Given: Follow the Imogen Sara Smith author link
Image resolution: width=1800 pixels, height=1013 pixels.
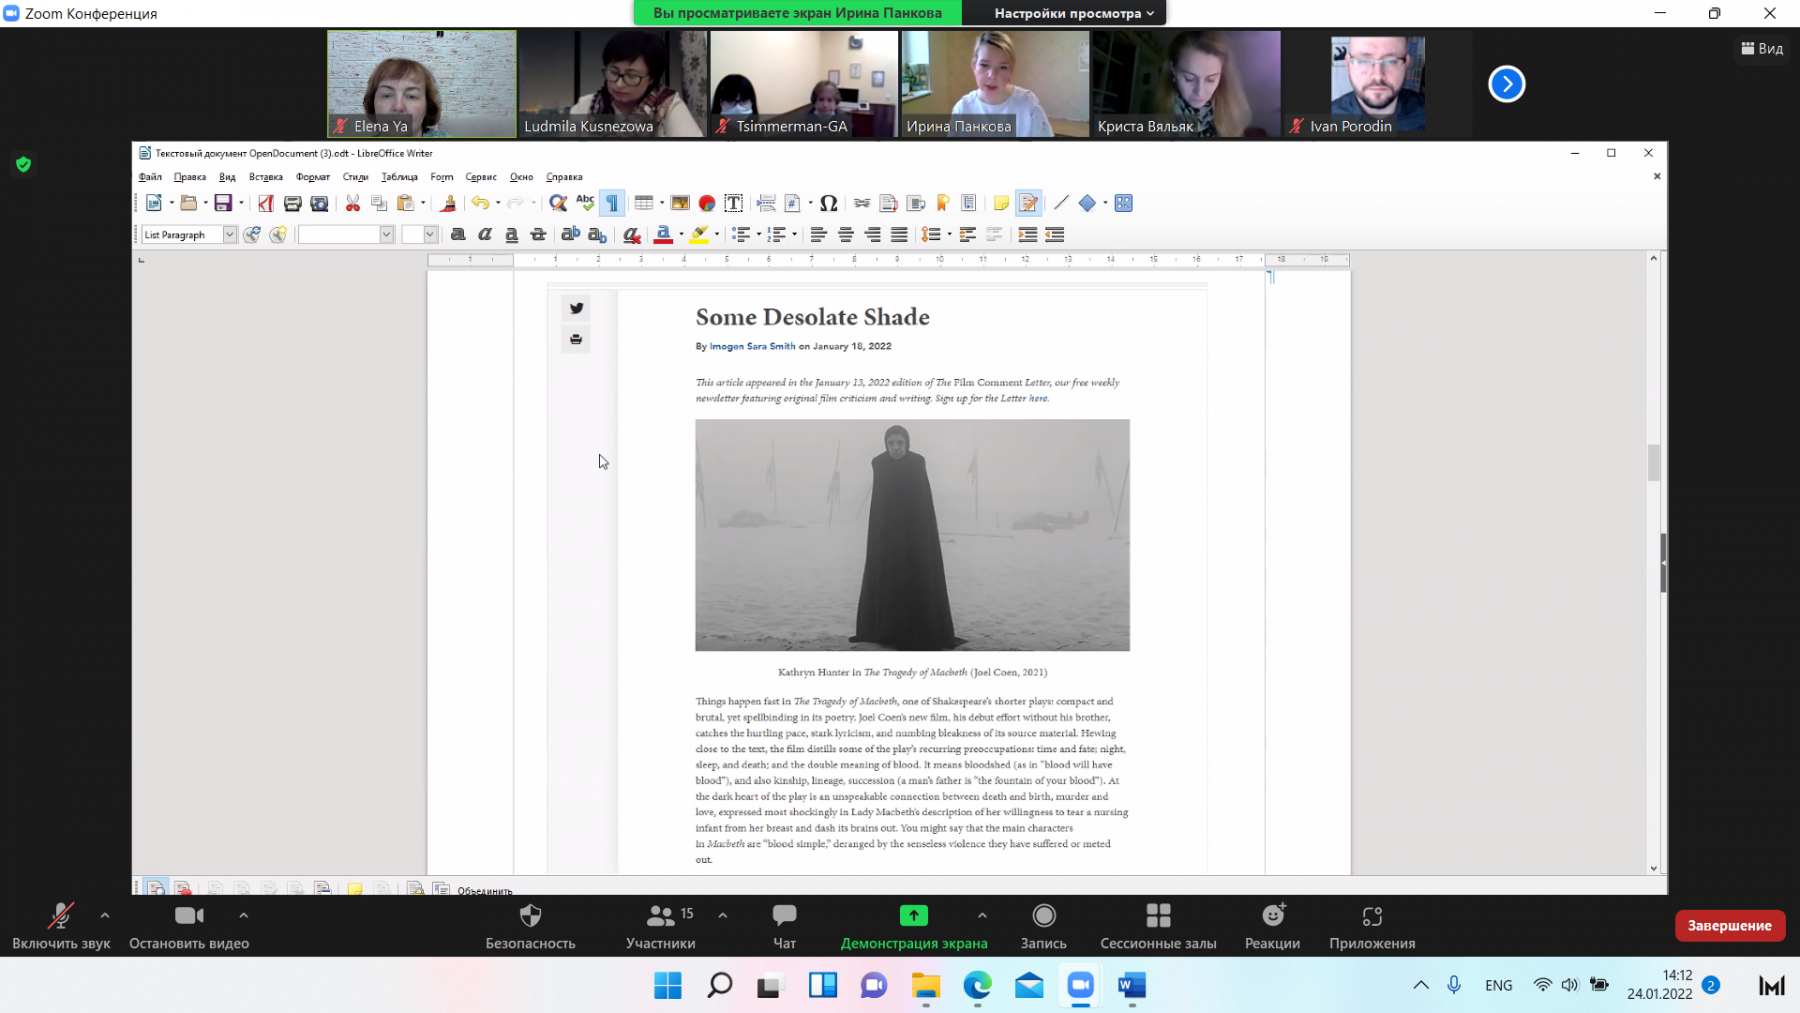Looking at the screenshot, I should [752, 346].
